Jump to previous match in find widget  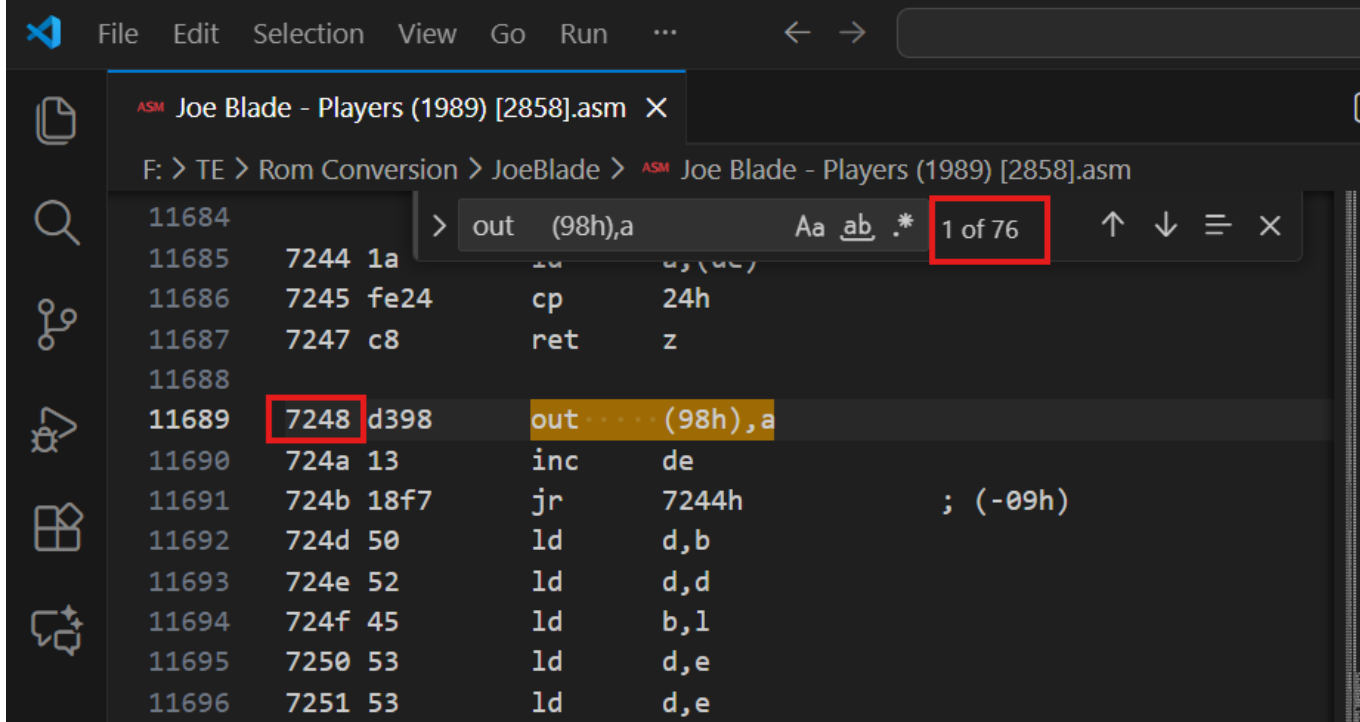[x=1112, y=226]
